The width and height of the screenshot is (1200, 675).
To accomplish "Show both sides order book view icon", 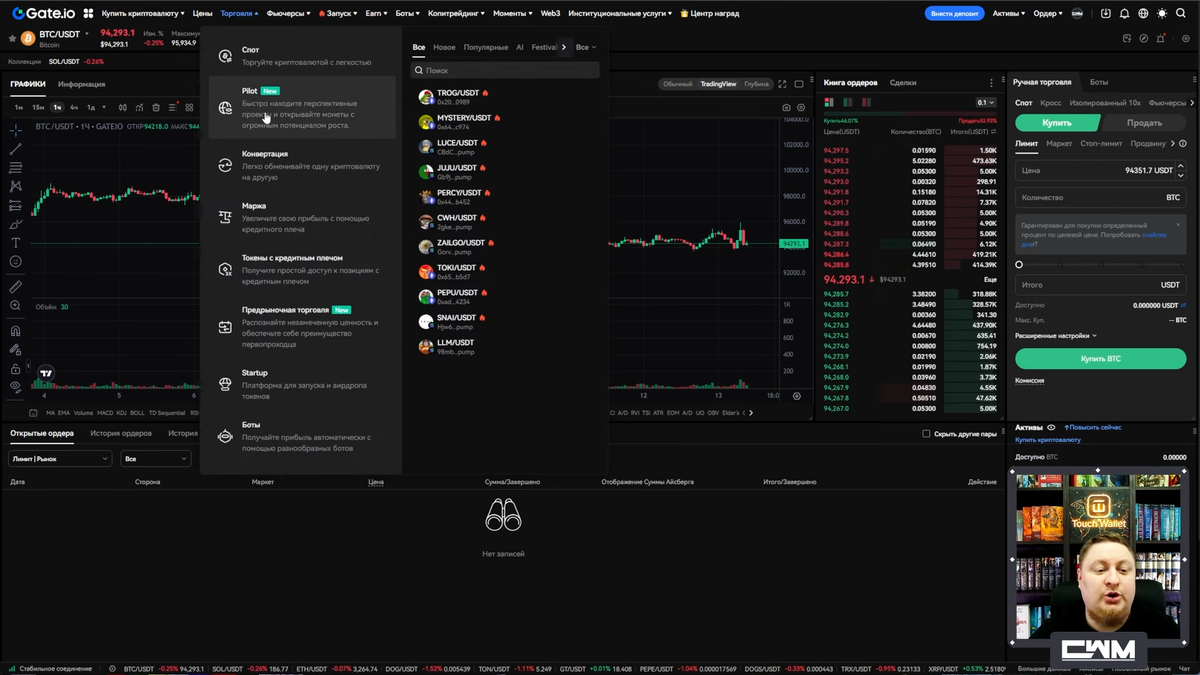I will pos(829,102).
